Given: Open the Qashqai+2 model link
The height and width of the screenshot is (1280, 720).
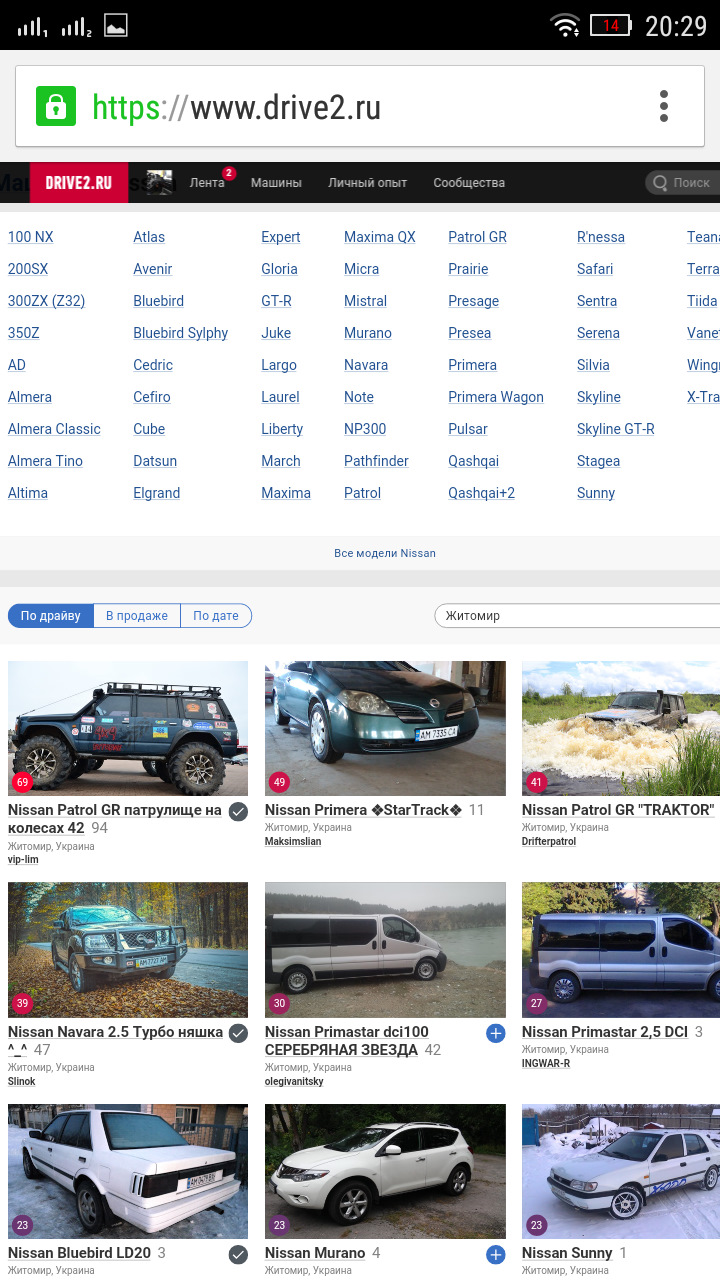Looking at the screenshot, I should click(482, 493).
